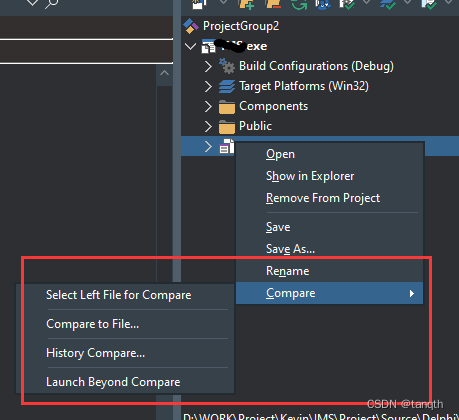Select Remove From Project
The image size is (459, 420).
coord(329,198)
